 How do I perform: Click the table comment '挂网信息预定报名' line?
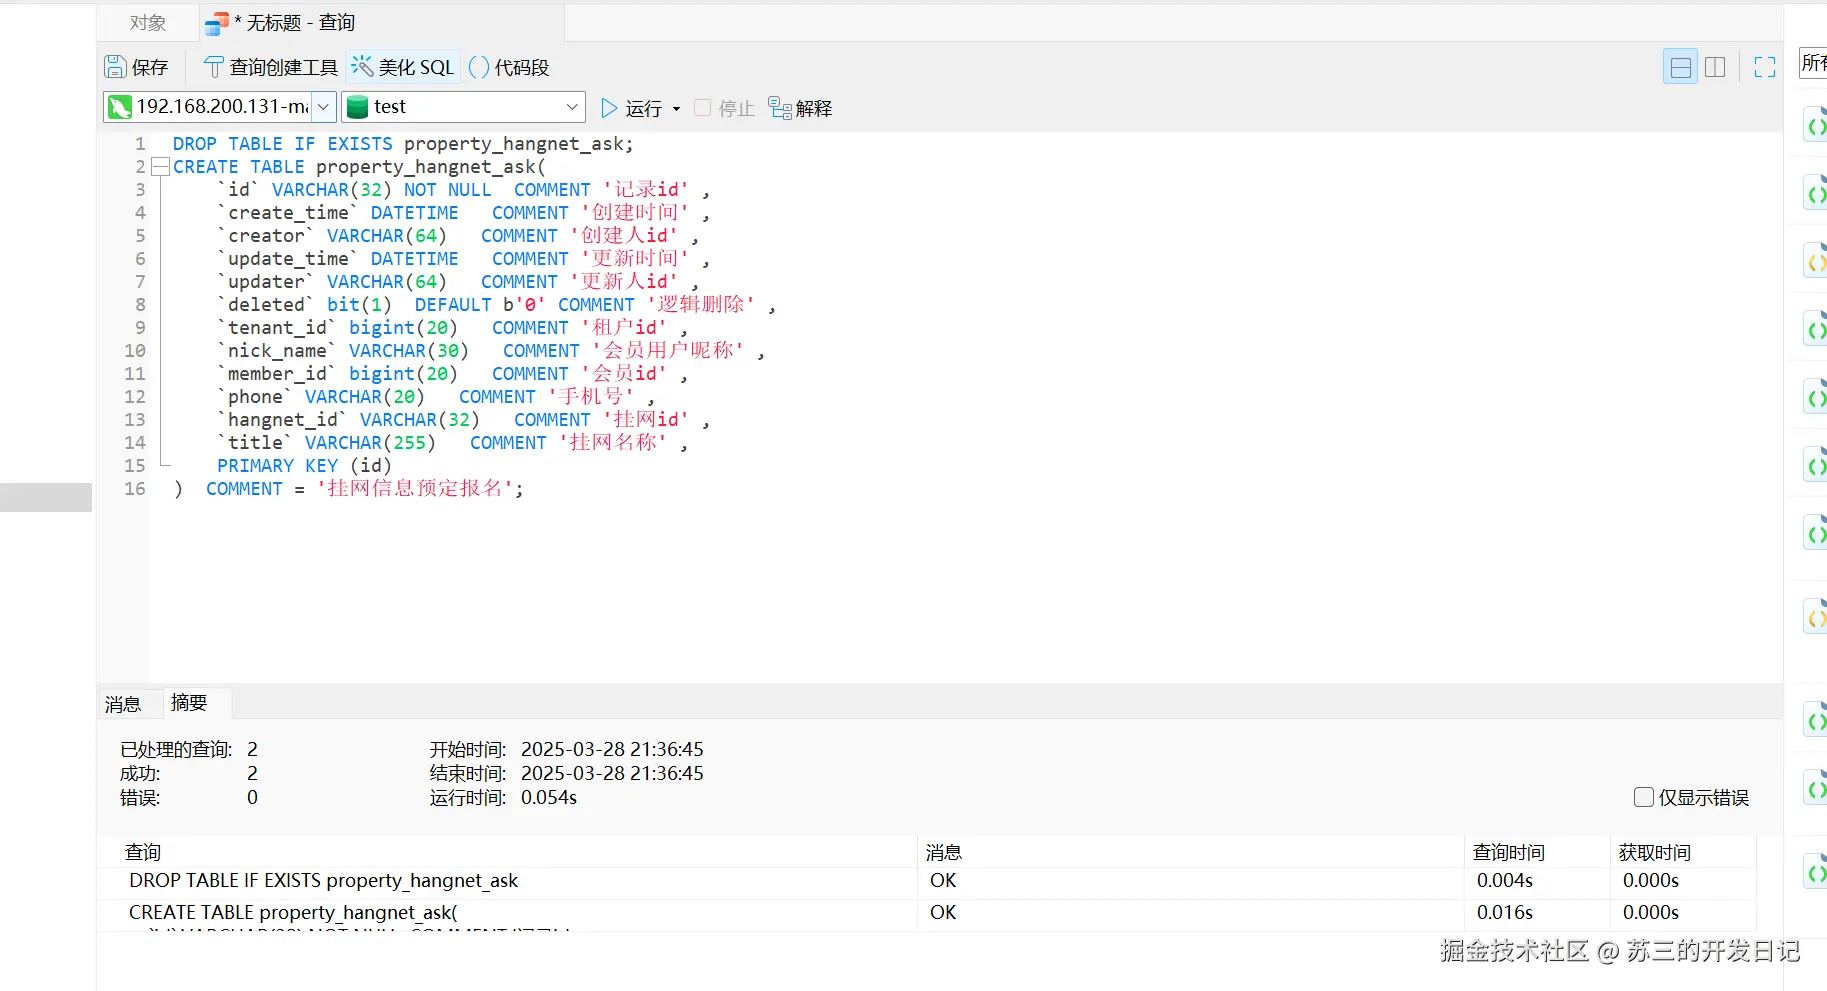click(x=349, y=489)
